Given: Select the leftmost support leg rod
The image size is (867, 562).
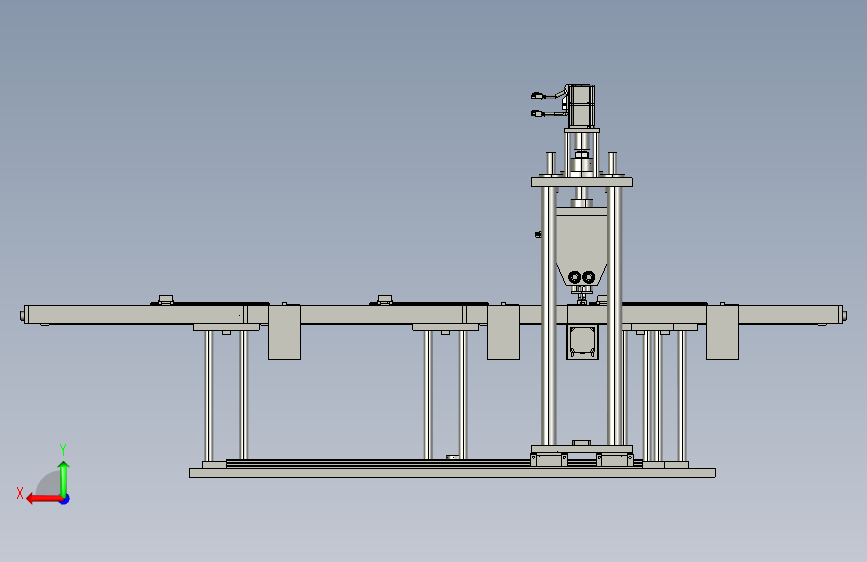Looking at the screenshot, I should 208,396.
